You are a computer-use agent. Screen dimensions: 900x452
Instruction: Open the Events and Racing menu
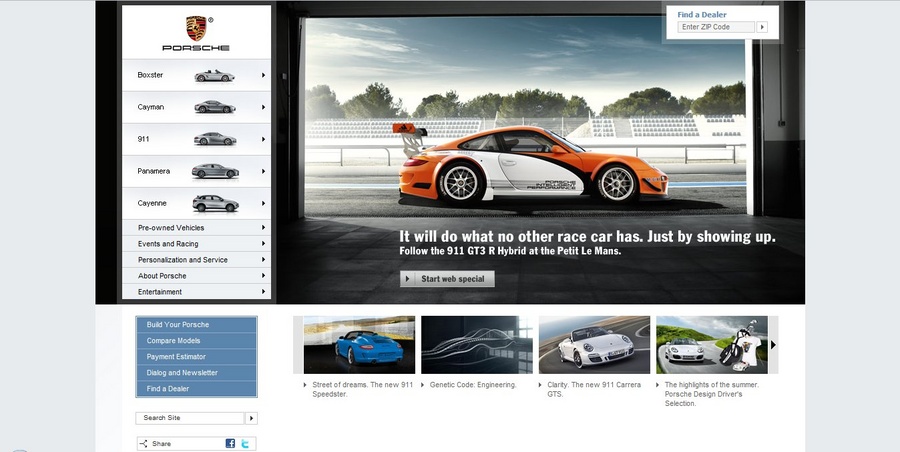[x=168, y=244]
